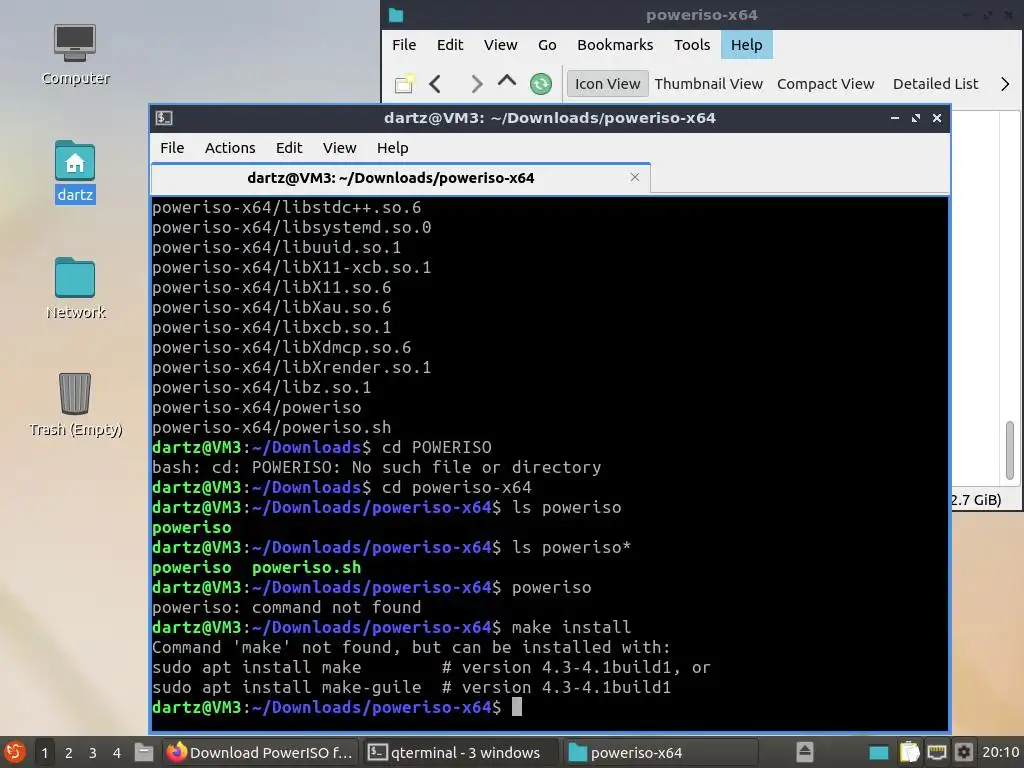Close the qterminal window
This screenshot has width=1024, height=768.
click(x=936, y=118)
